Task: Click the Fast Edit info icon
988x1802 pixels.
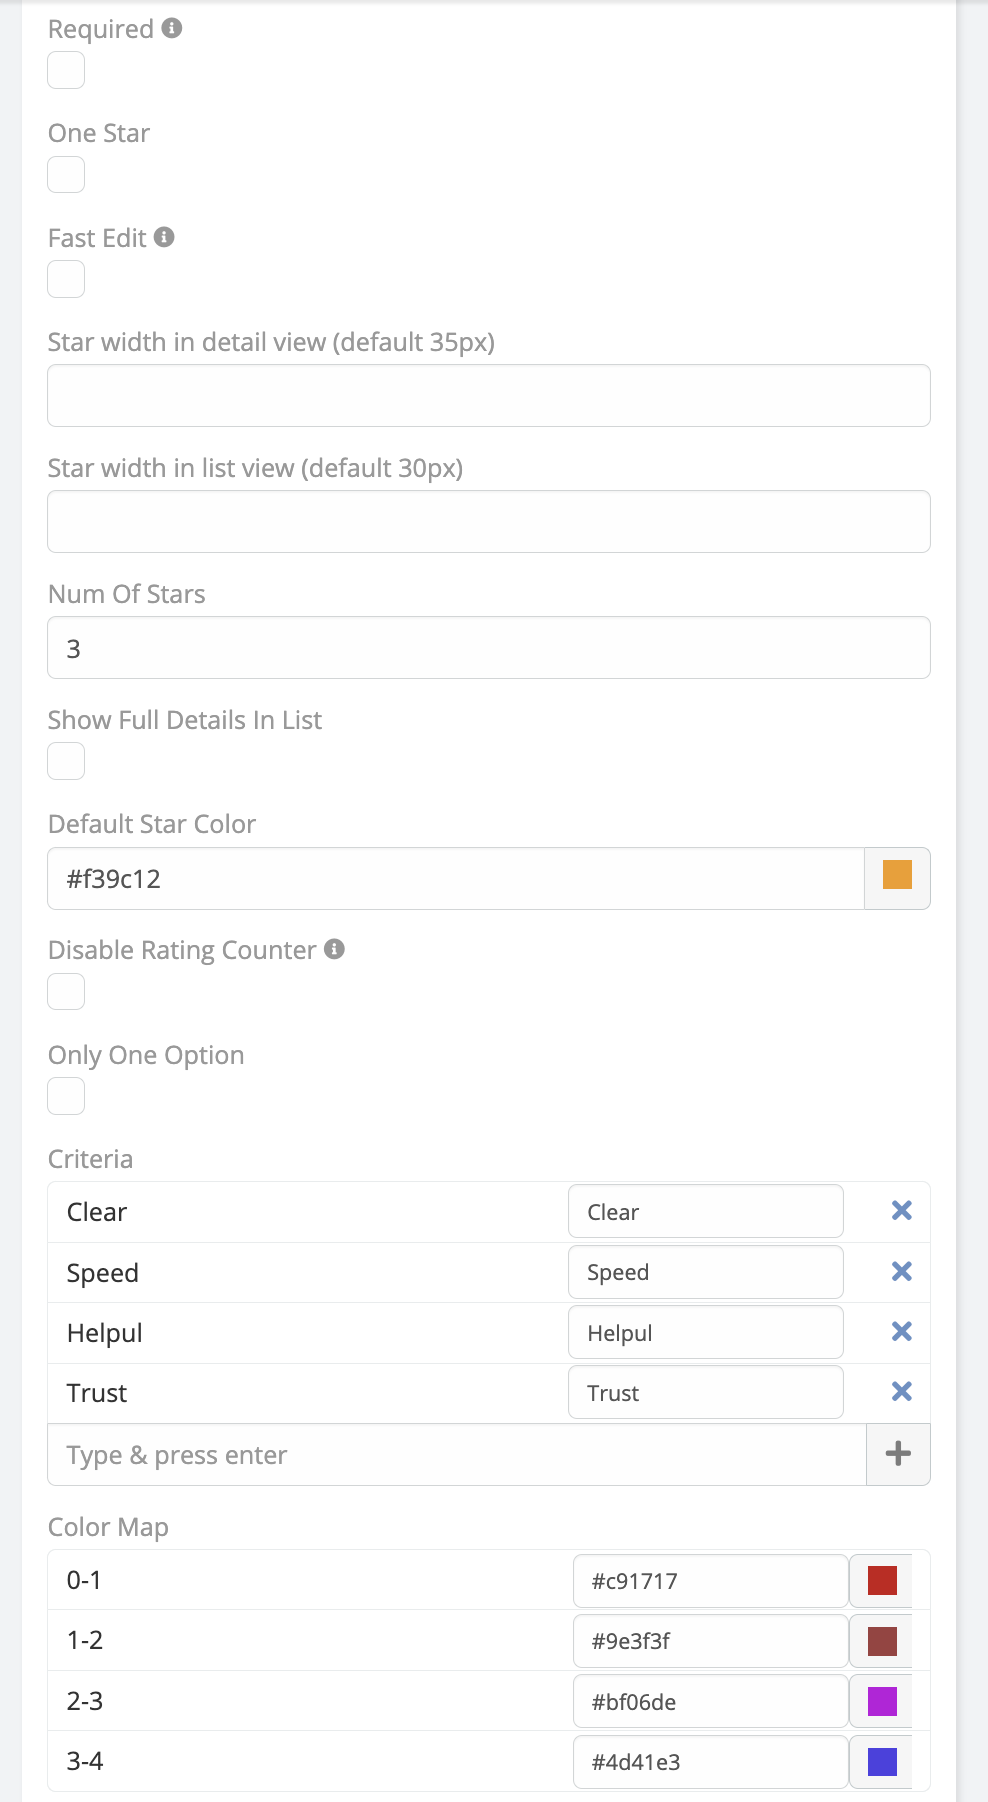Action: pos(165,237)
